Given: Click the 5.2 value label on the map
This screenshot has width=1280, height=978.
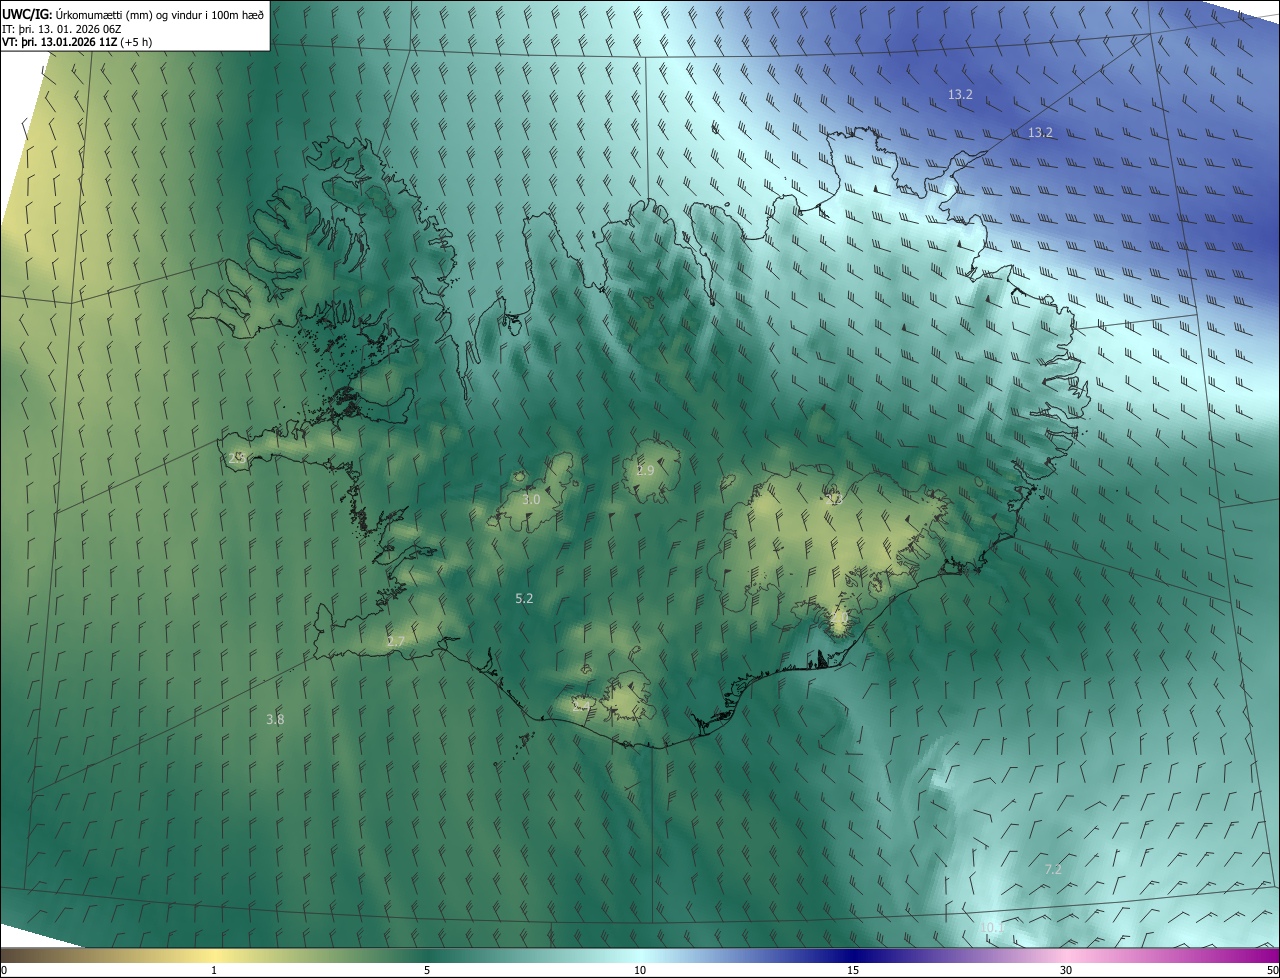Looking at the screenshot, I should pos(524,598).
